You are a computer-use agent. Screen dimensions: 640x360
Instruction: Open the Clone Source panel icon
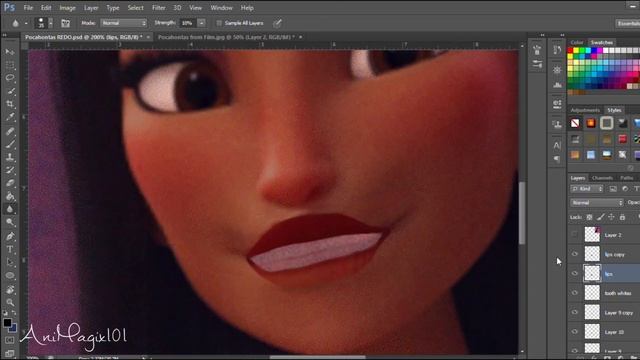click(557, 124)
